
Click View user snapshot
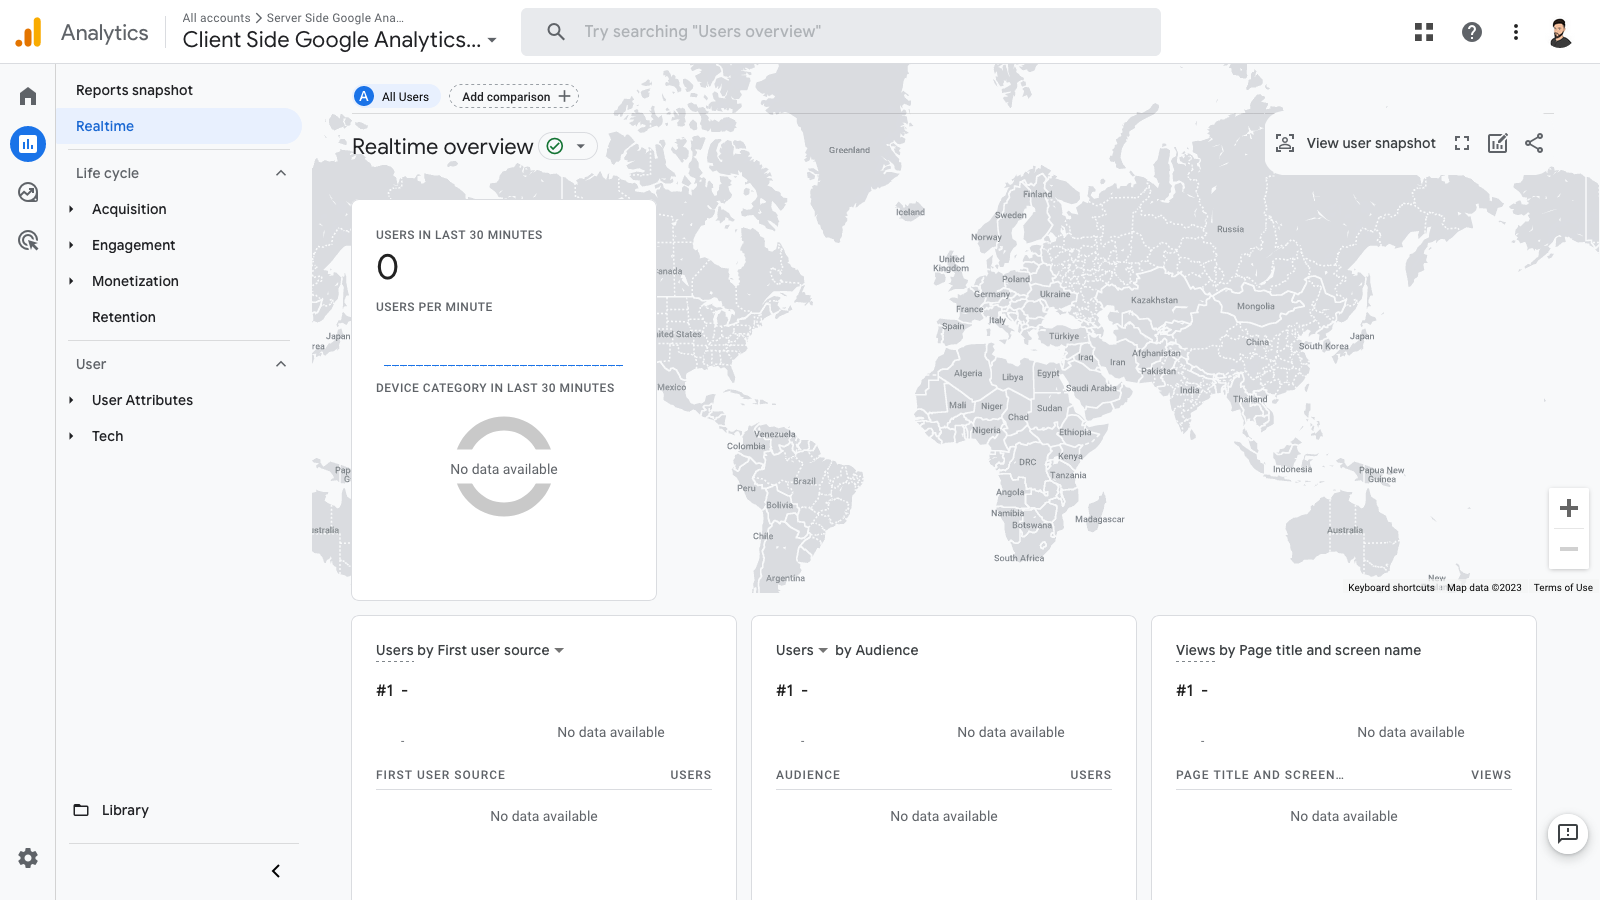pos(1356,143)
